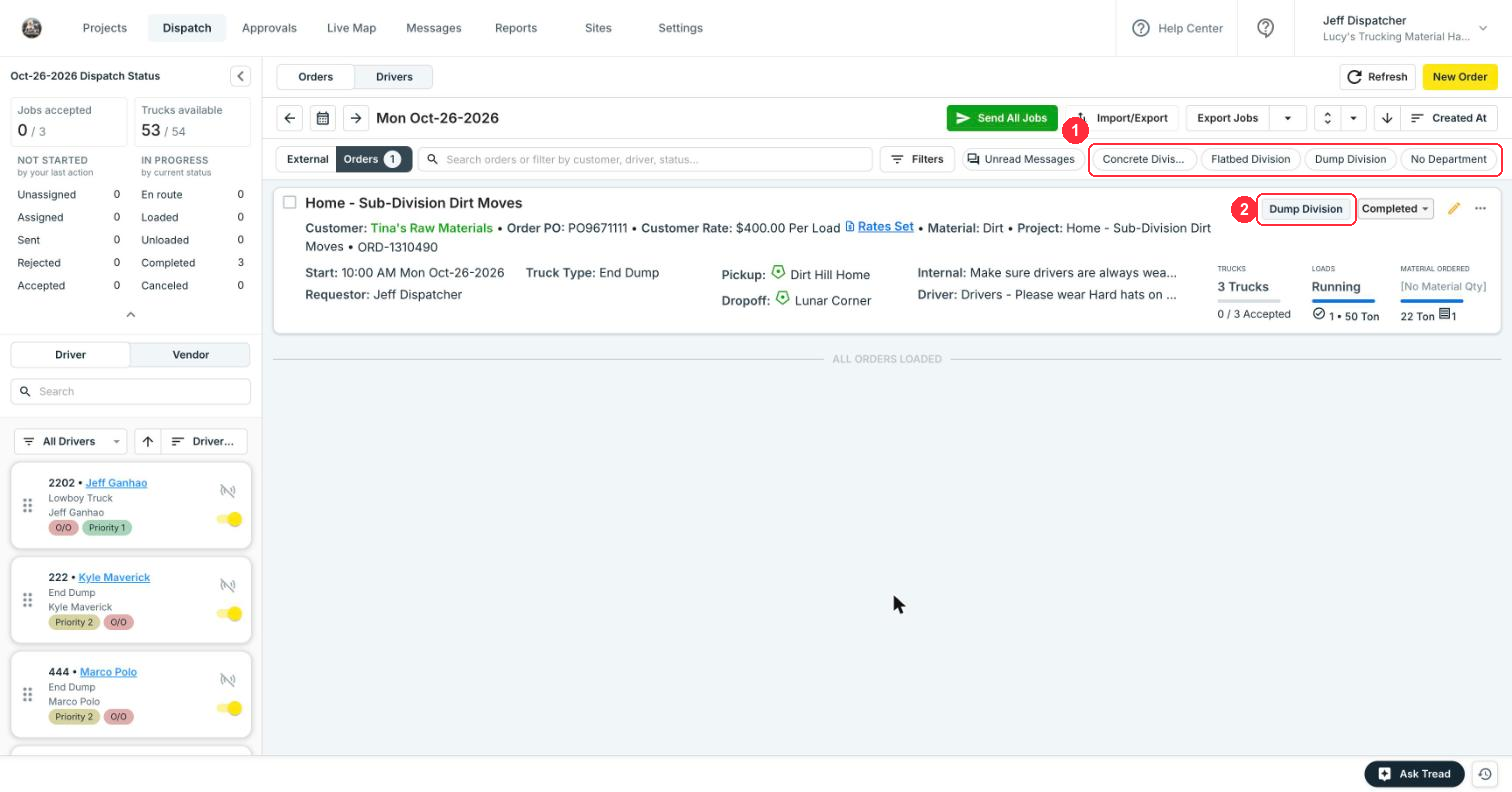Click the loads completed checkmark icon
This screenshot has width=1512, height=792.
coord(1319,314)
